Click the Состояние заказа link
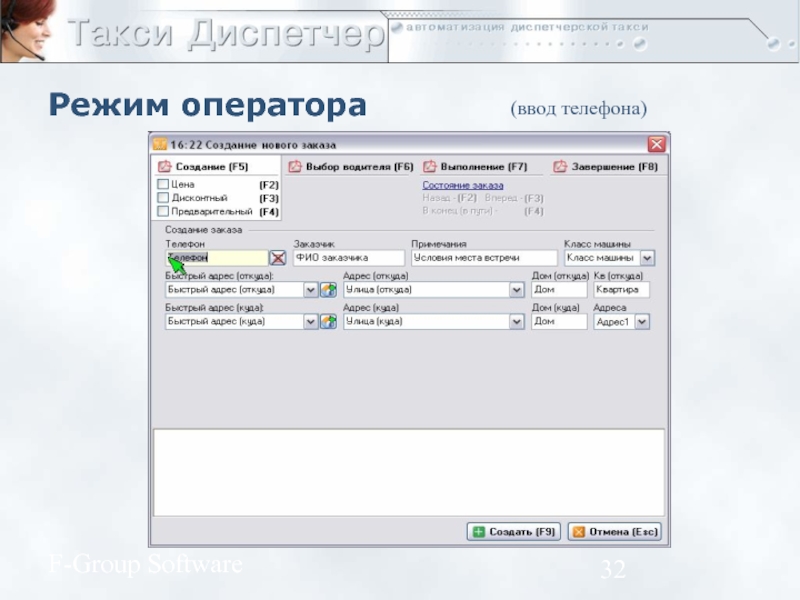Screen dimensions: 800x600 pos(463,185)
